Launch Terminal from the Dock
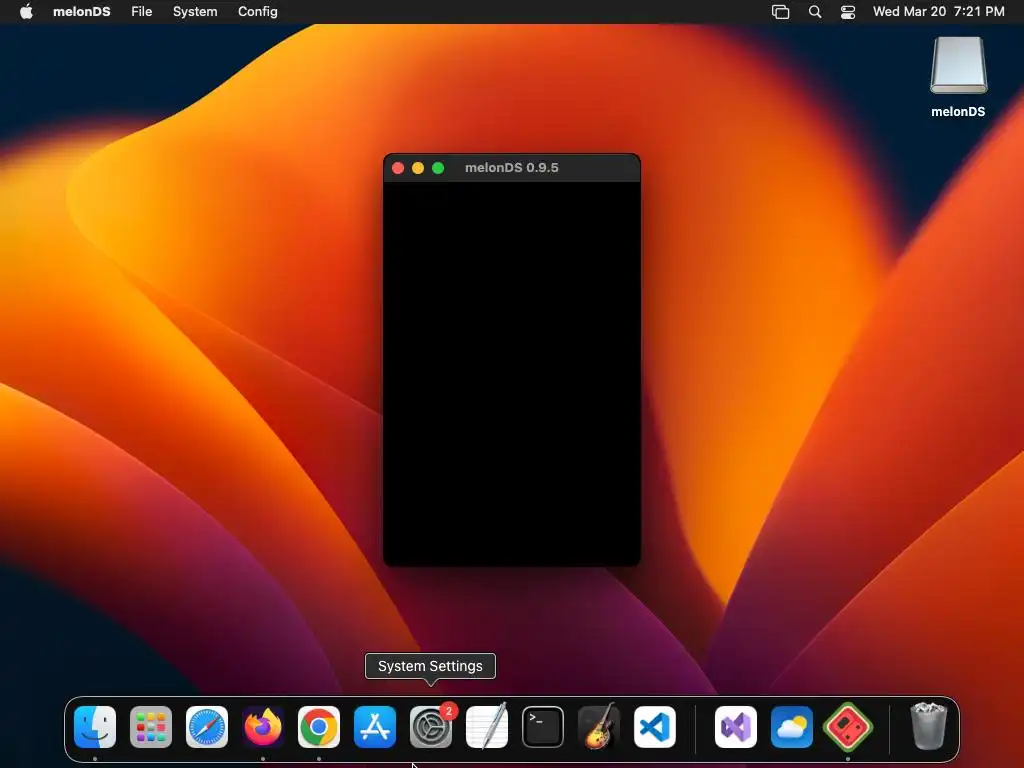 (543, 727)
